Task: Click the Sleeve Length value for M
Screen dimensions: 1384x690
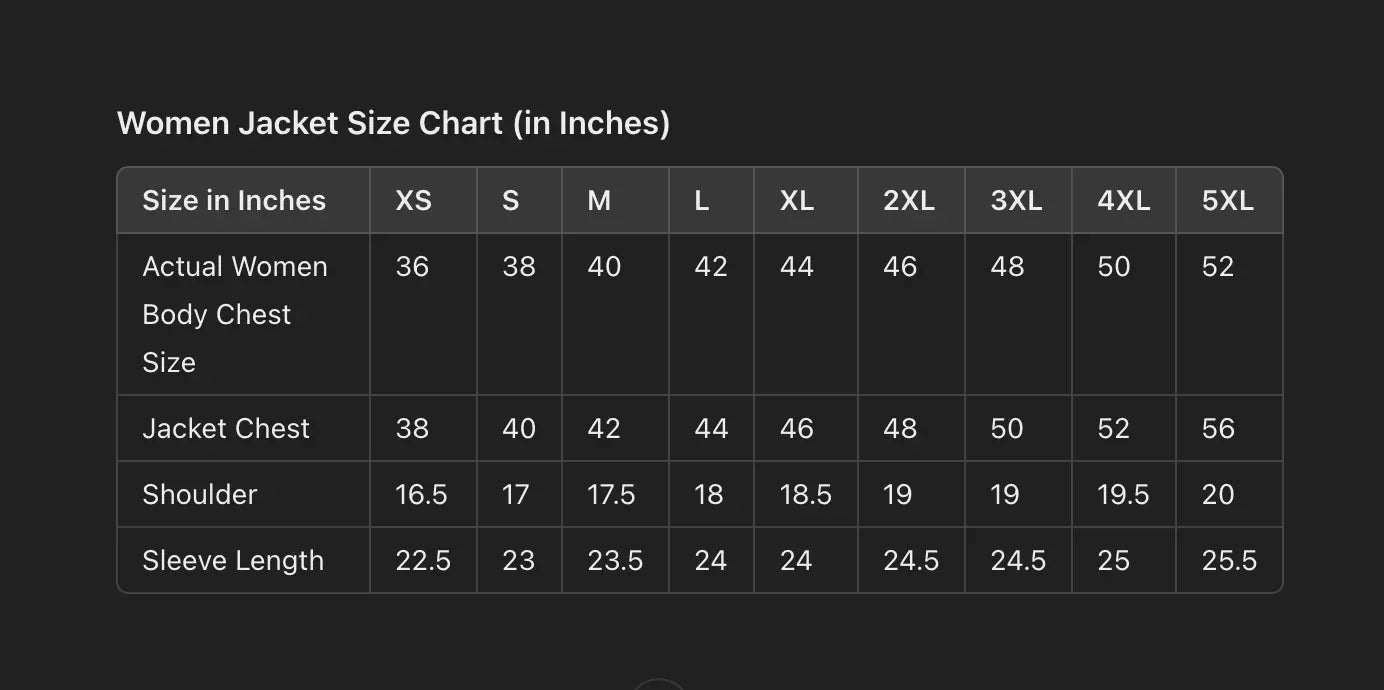Action: pyautogui.click(x=615, y=561)
